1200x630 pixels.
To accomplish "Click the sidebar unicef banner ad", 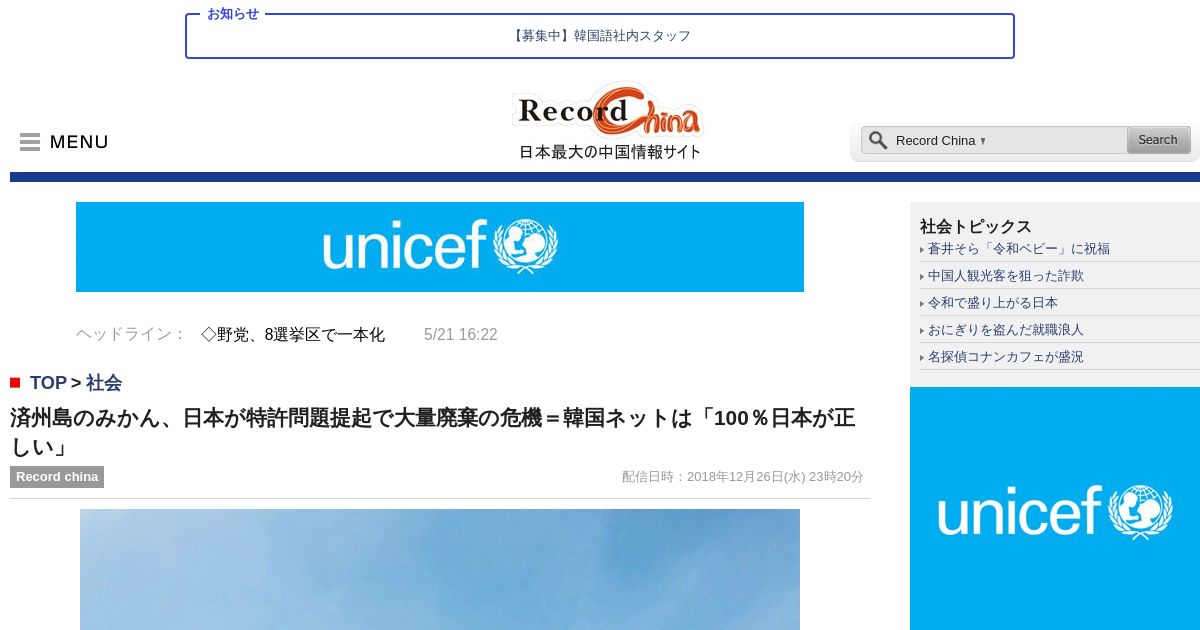I will click(x=1055, y=509).
